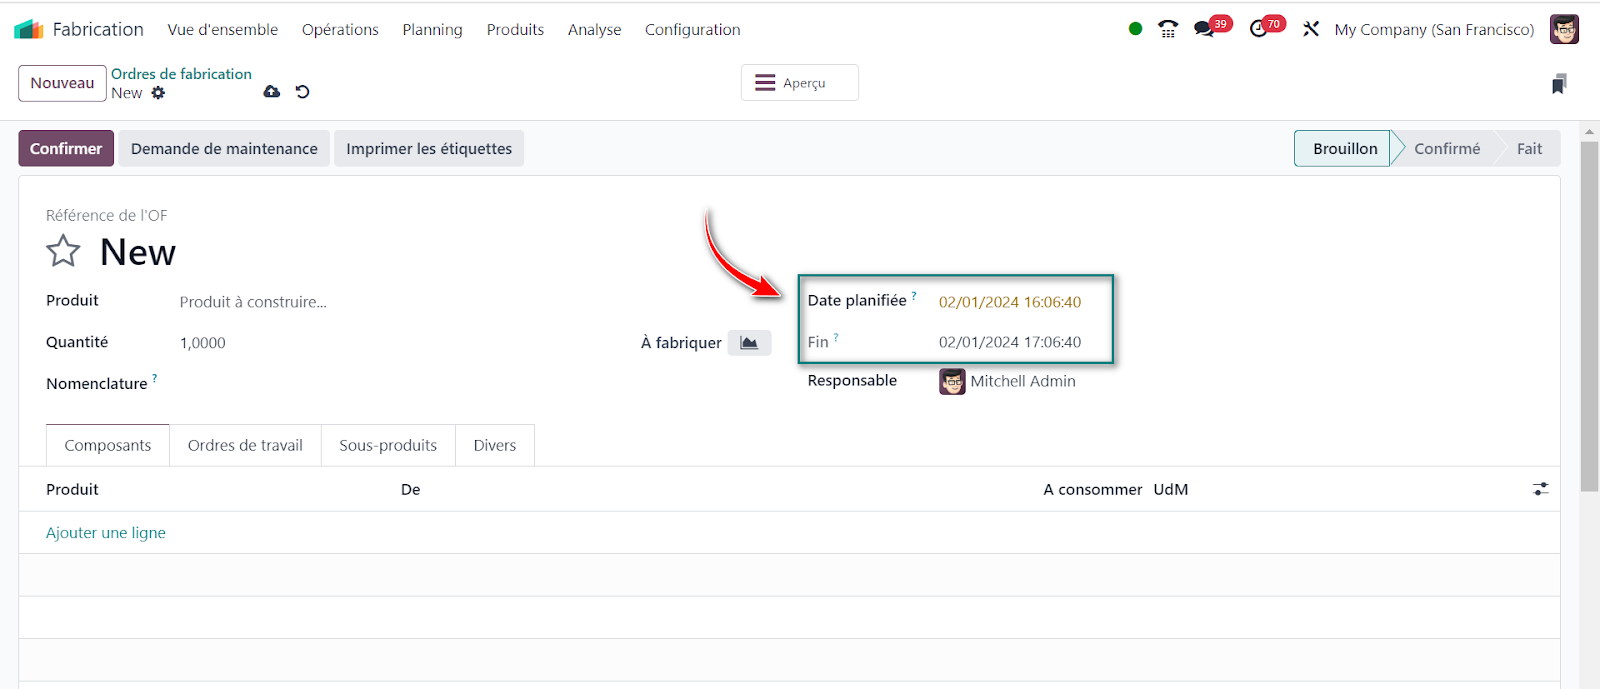
Task: Click the Fabrication app logo icon
Action: 28,30
